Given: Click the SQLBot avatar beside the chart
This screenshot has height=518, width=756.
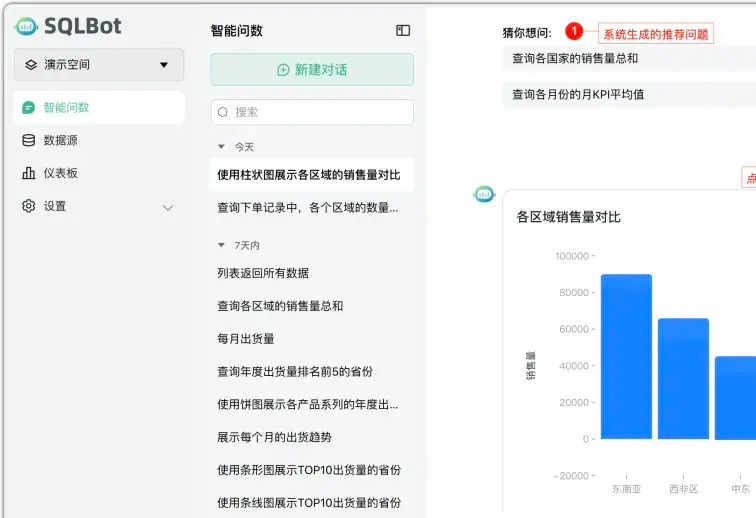Looking at the screenshot, I should coord(484,194).
